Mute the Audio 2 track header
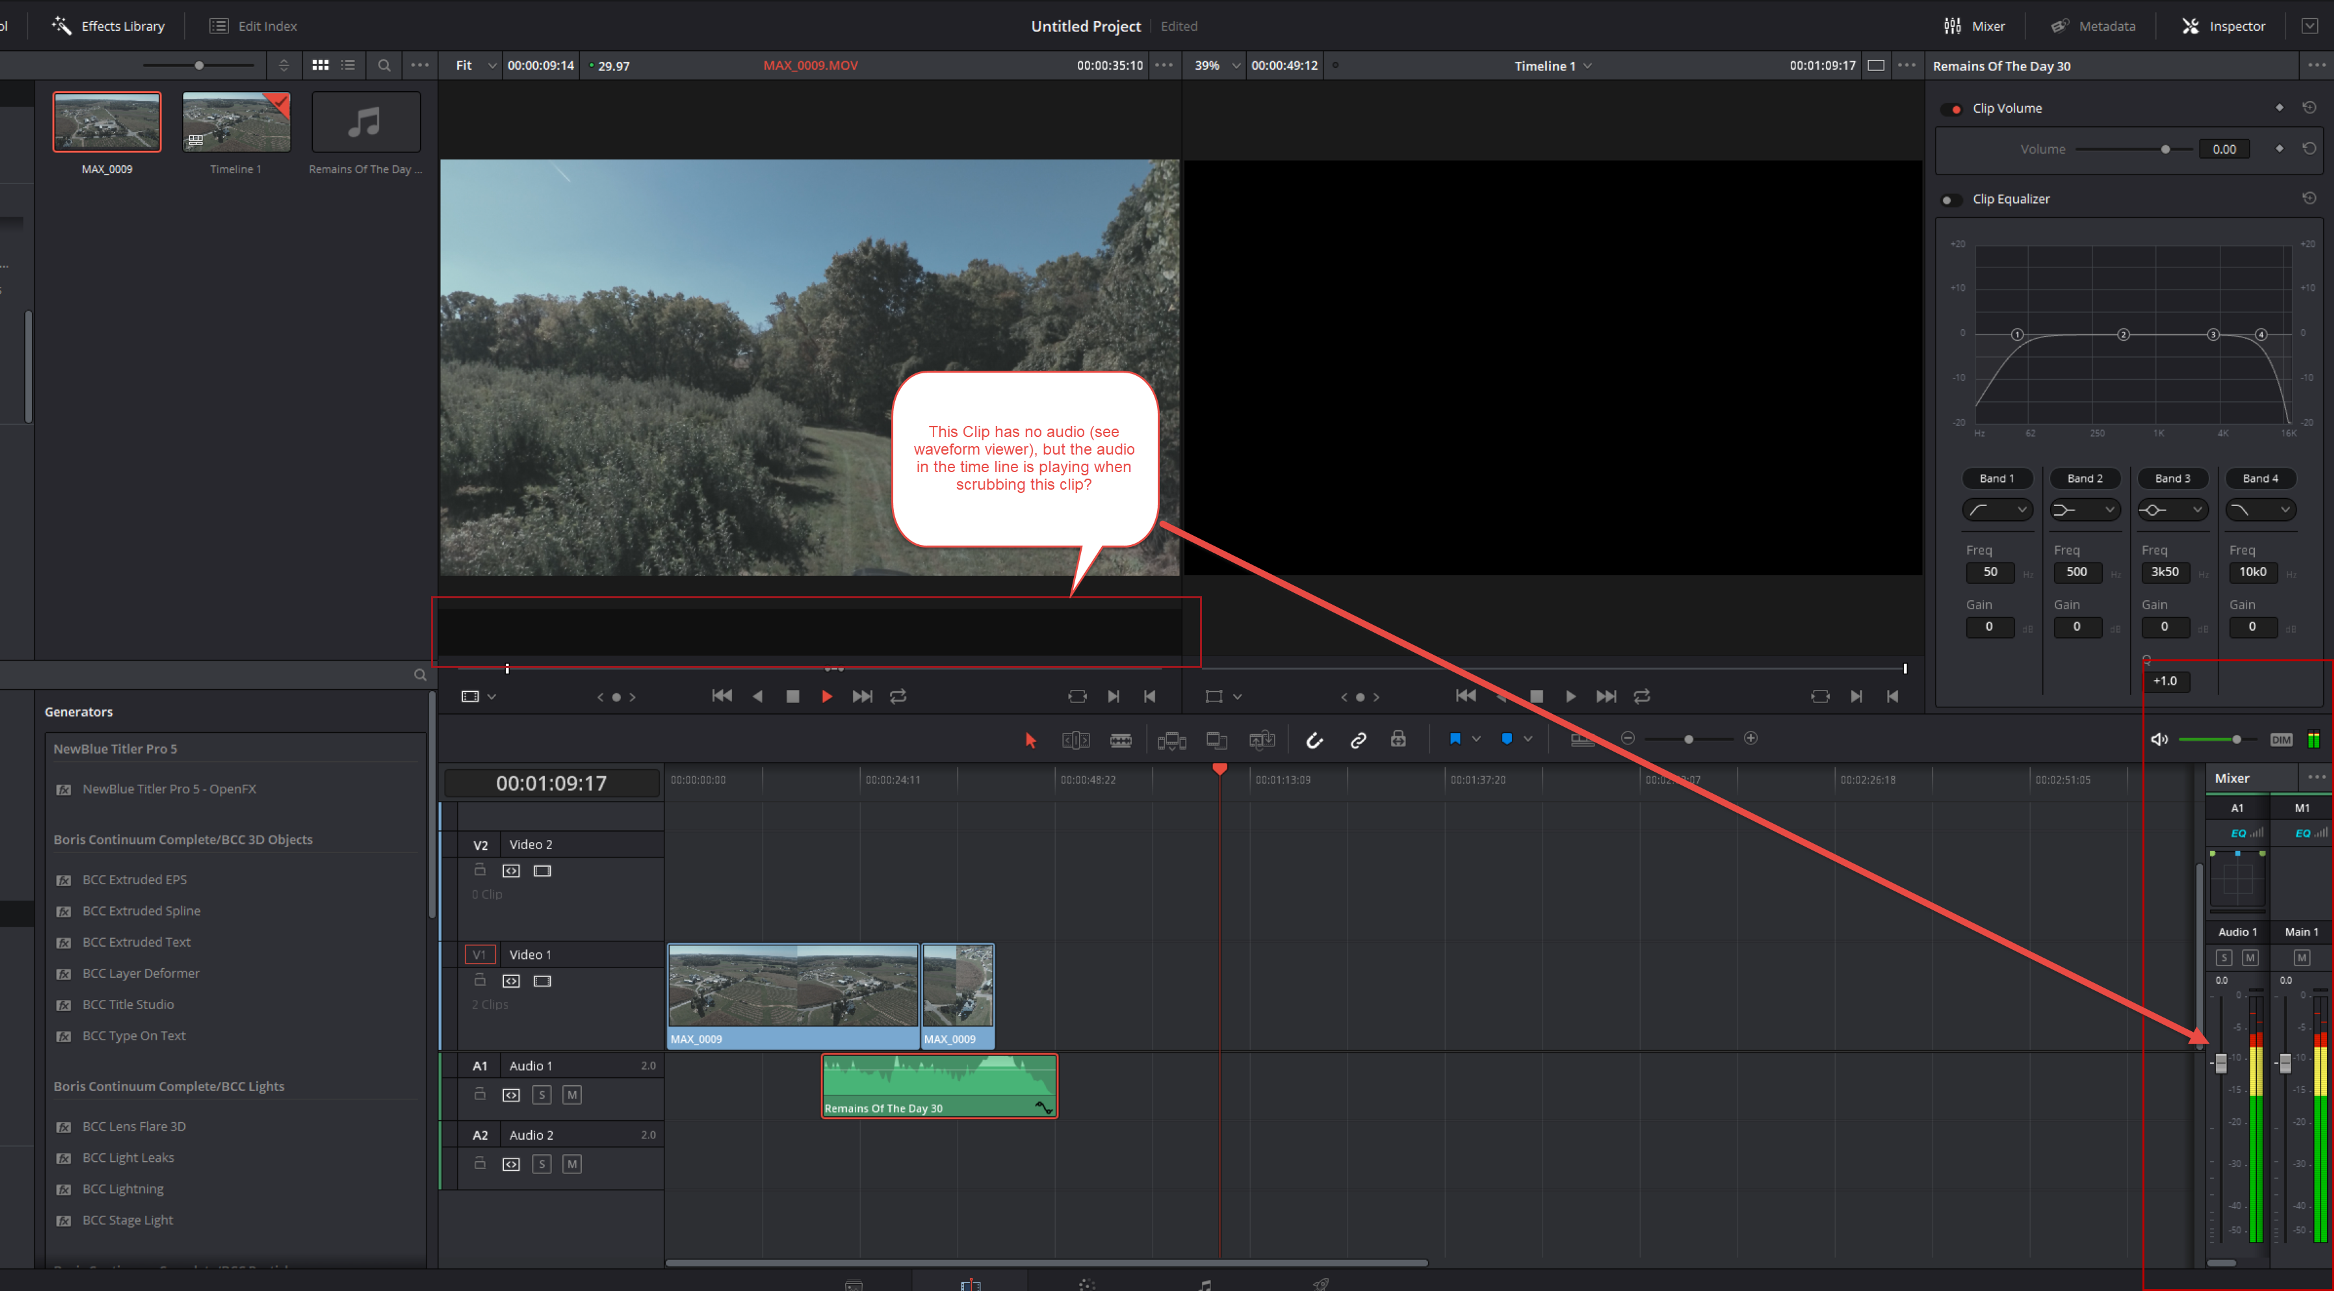Image resolution: width=2334 pixels, height=1291 pixels. pos(572,1164)
